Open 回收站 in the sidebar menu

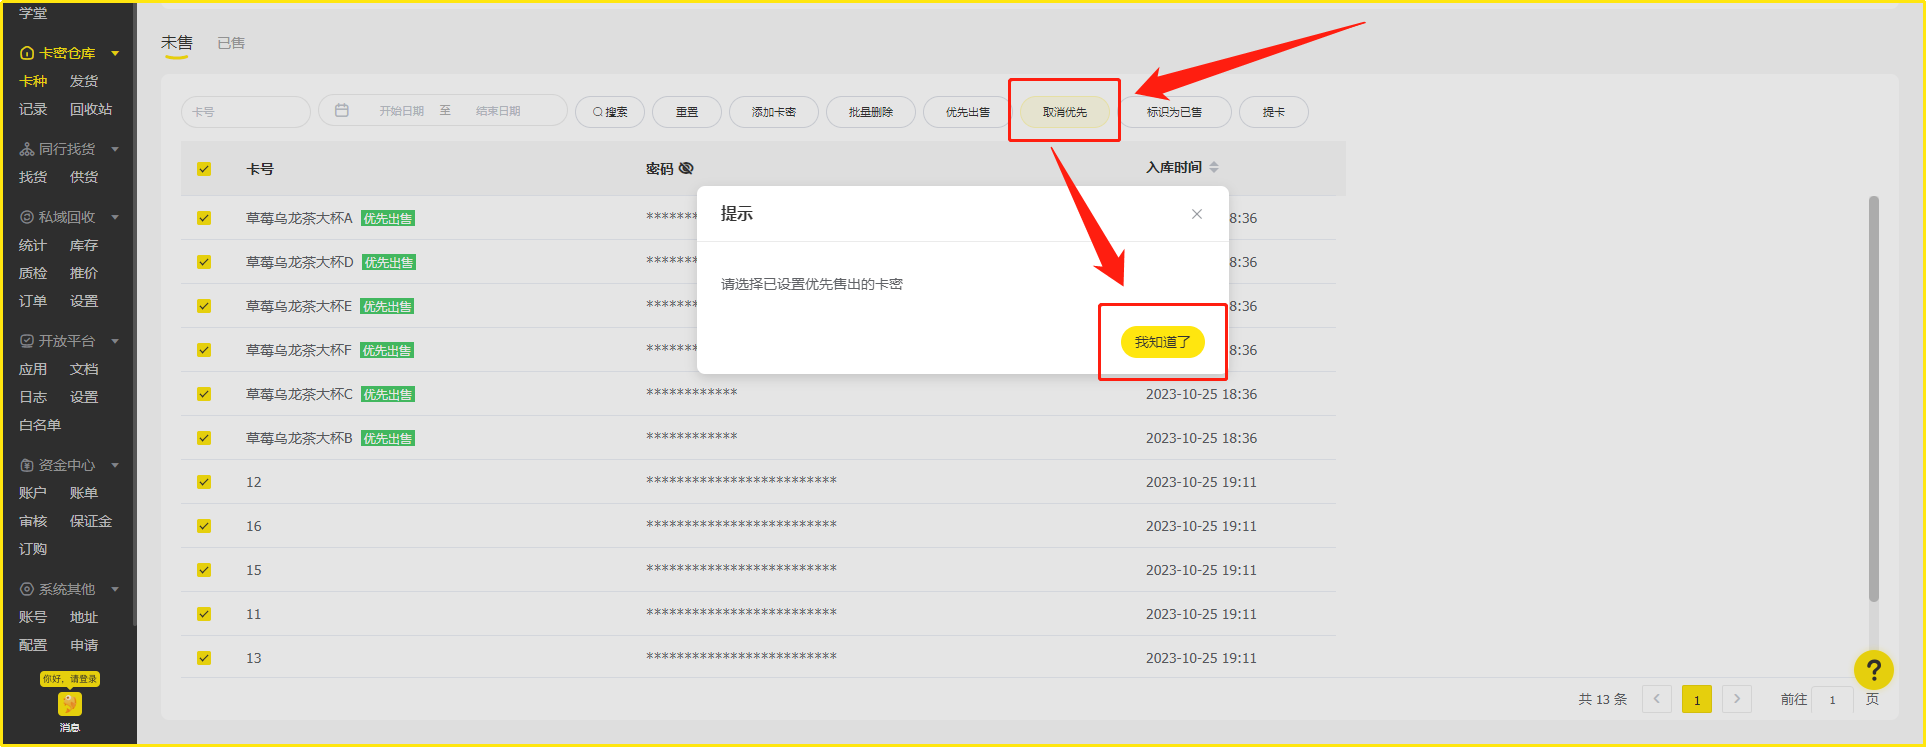[91, 109]
